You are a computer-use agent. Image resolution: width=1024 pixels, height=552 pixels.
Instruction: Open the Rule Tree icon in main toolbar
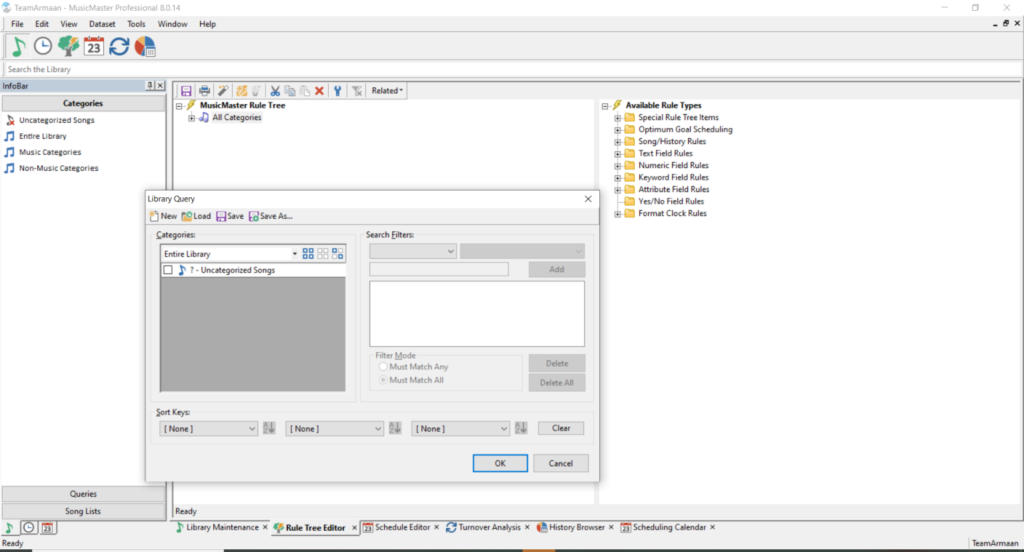point(68,46)
